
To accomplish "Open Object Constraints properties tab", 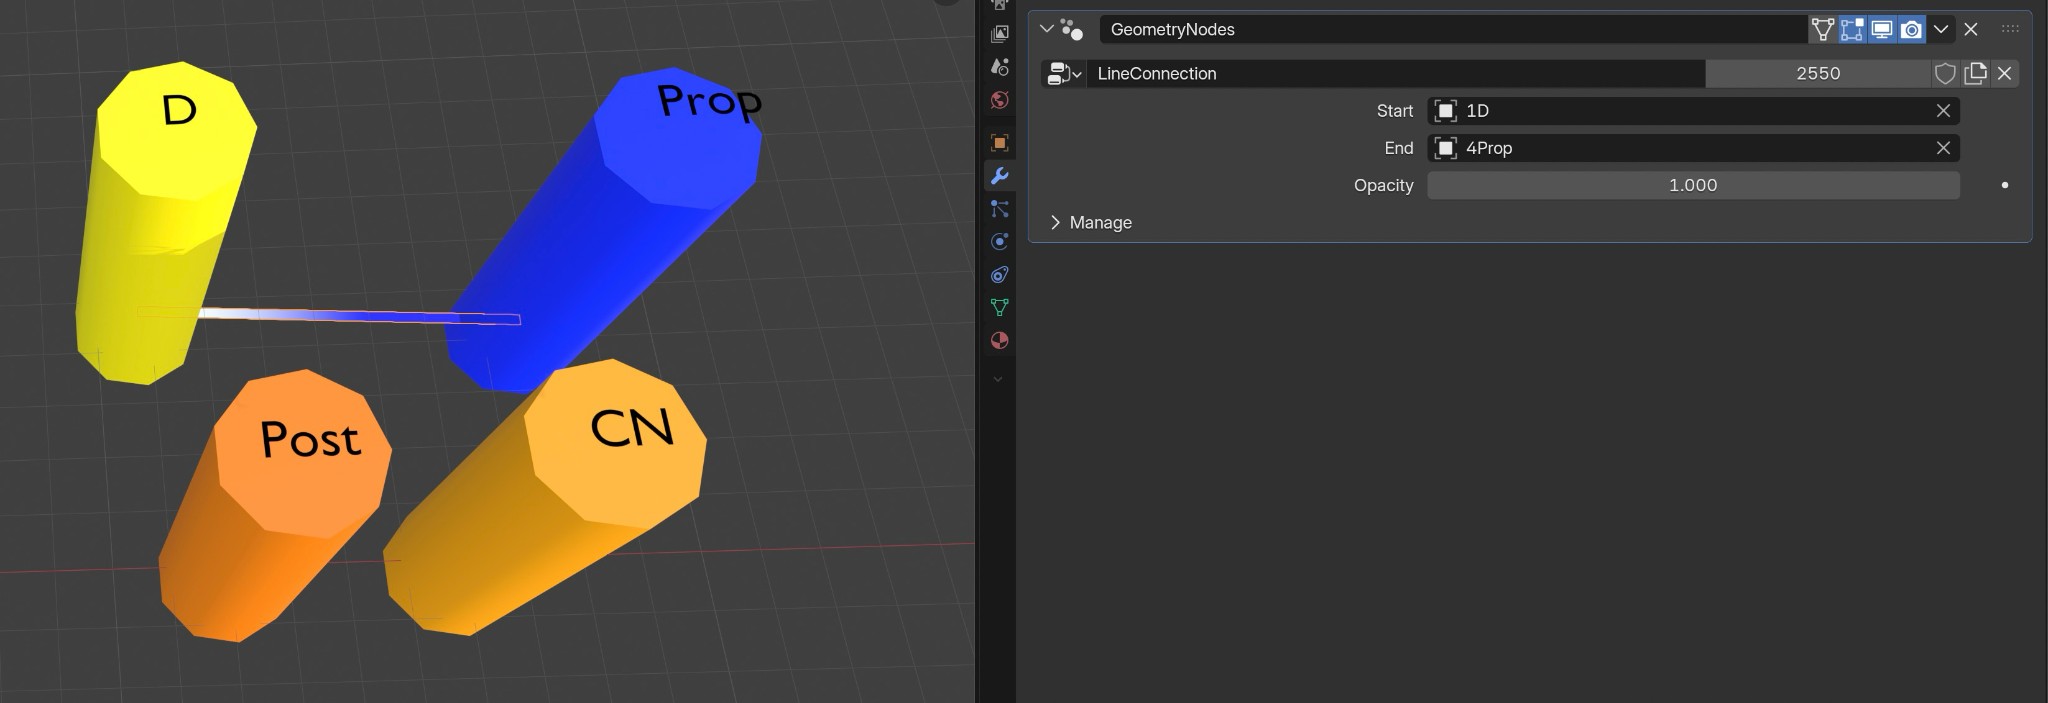I will 999,275.
